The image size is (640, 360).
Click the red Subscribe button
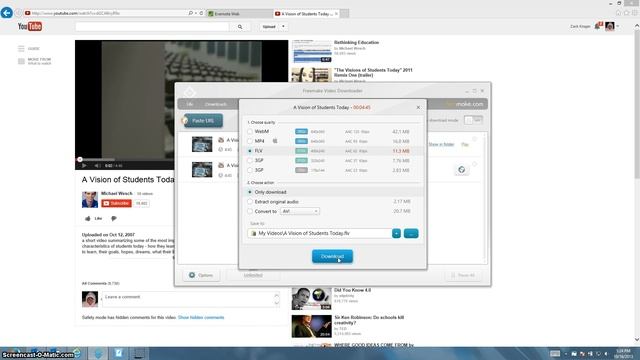tap(116, 203)
